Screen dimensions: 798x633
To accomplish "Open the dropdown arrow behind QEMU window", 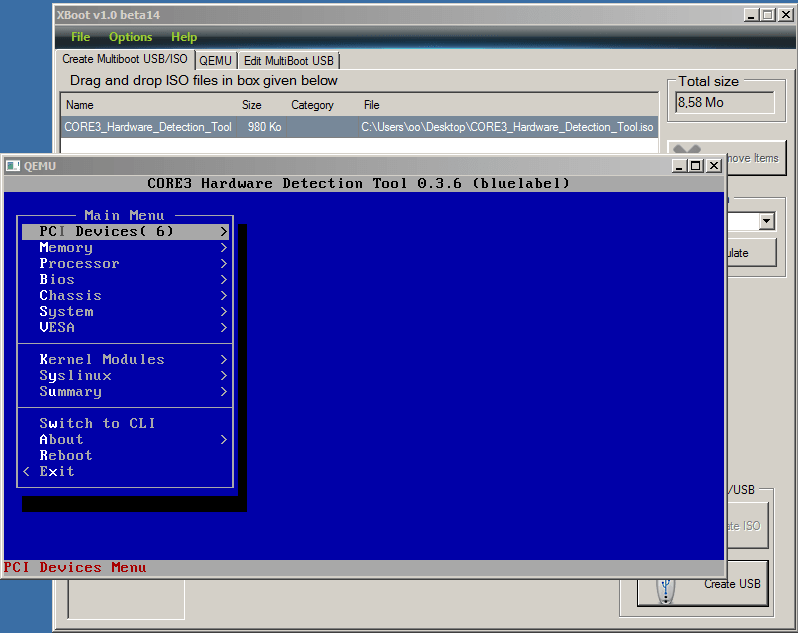I will (x=766, y=221).
